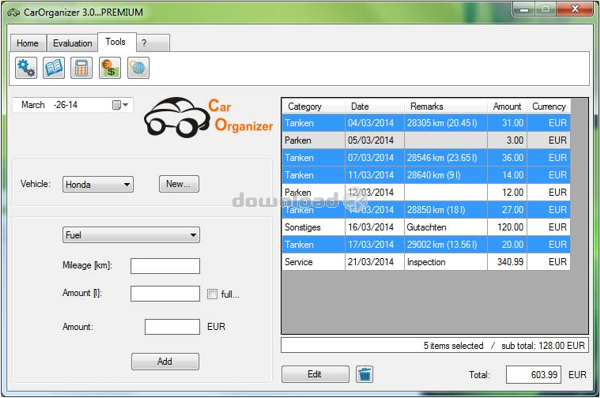Focus the Mileage [km] input field
Screen dimensions: 600x398
[x=165, y=266]
